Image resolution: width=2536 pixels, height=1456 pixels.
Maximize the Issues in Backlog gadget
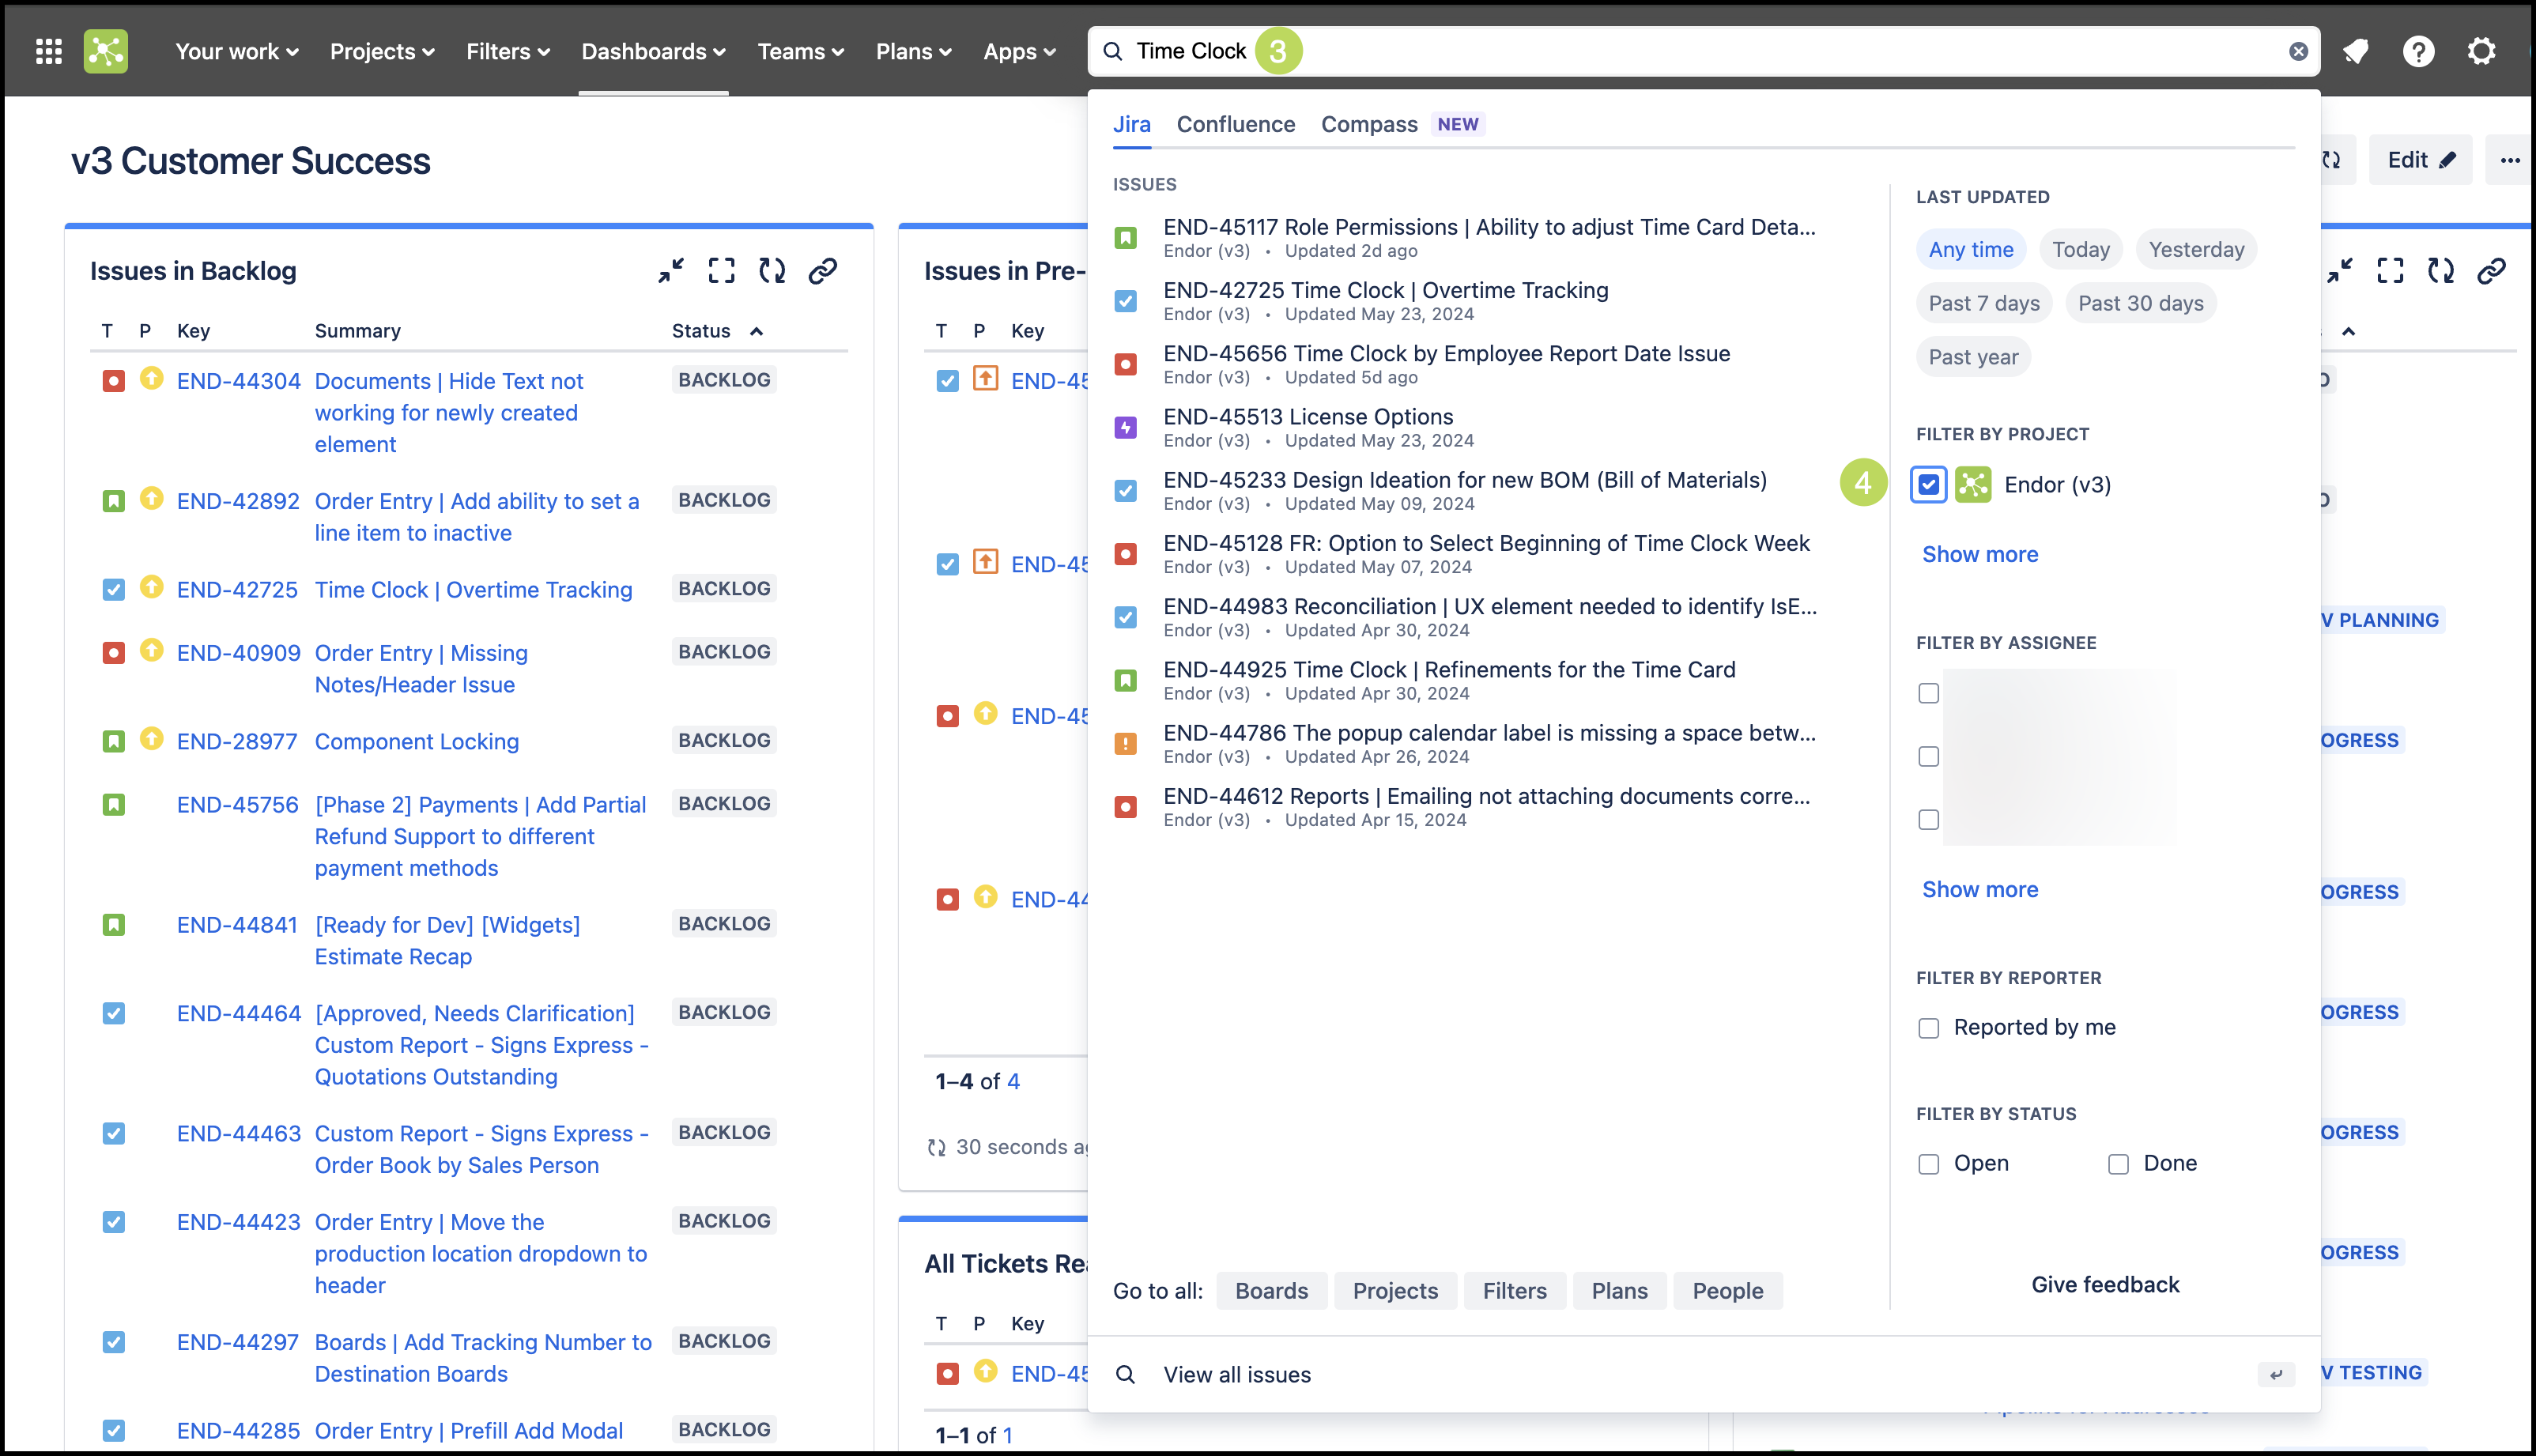click(x=721, y=270)
